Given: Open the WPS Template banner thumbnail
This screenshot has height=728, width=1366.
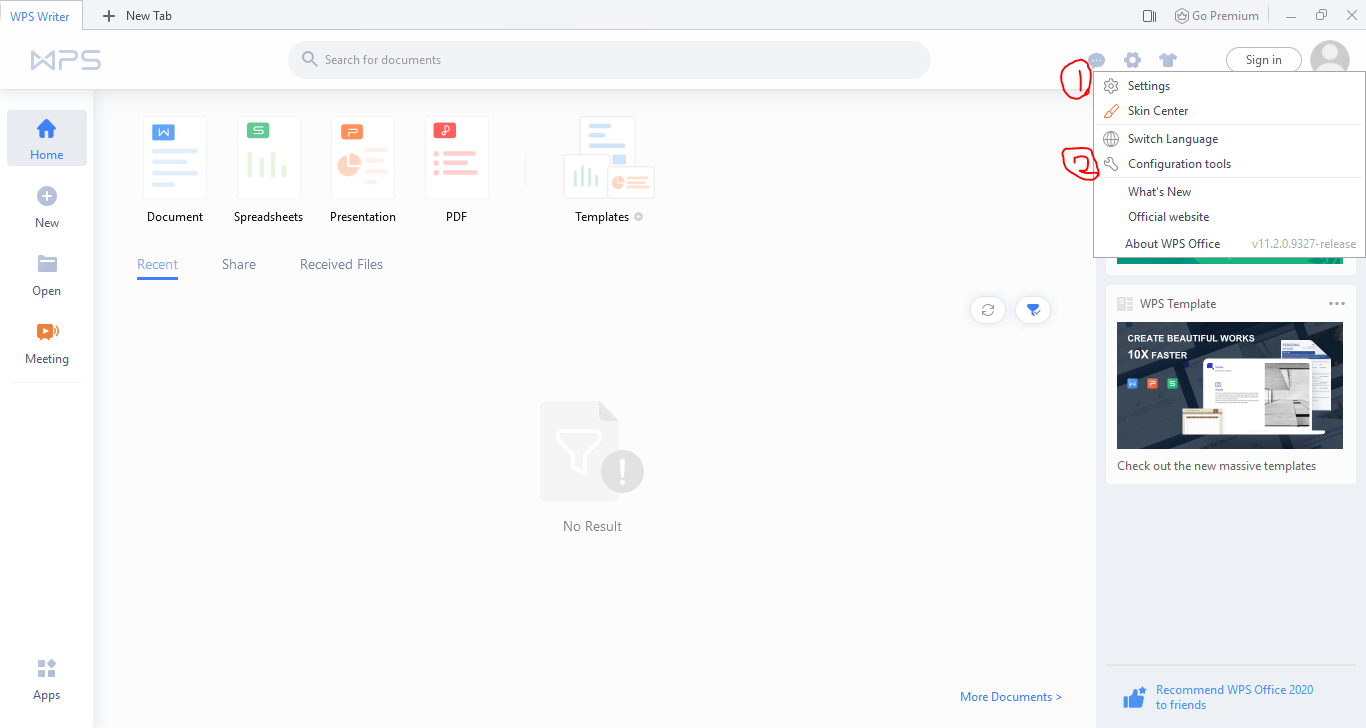Looking at the screenshot, I should 1230,385.
